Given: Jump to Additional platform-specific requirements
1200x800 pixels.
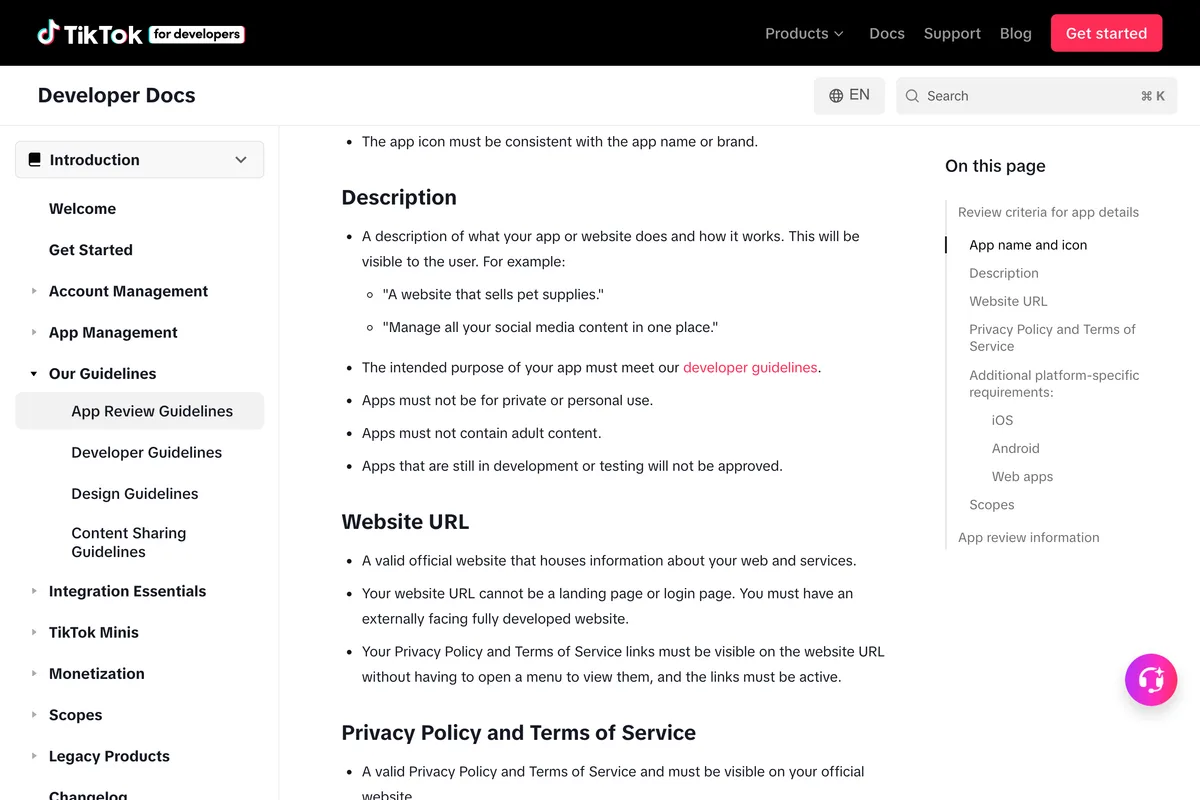Looking at the screenshot, I should [x=1054, y=384].
